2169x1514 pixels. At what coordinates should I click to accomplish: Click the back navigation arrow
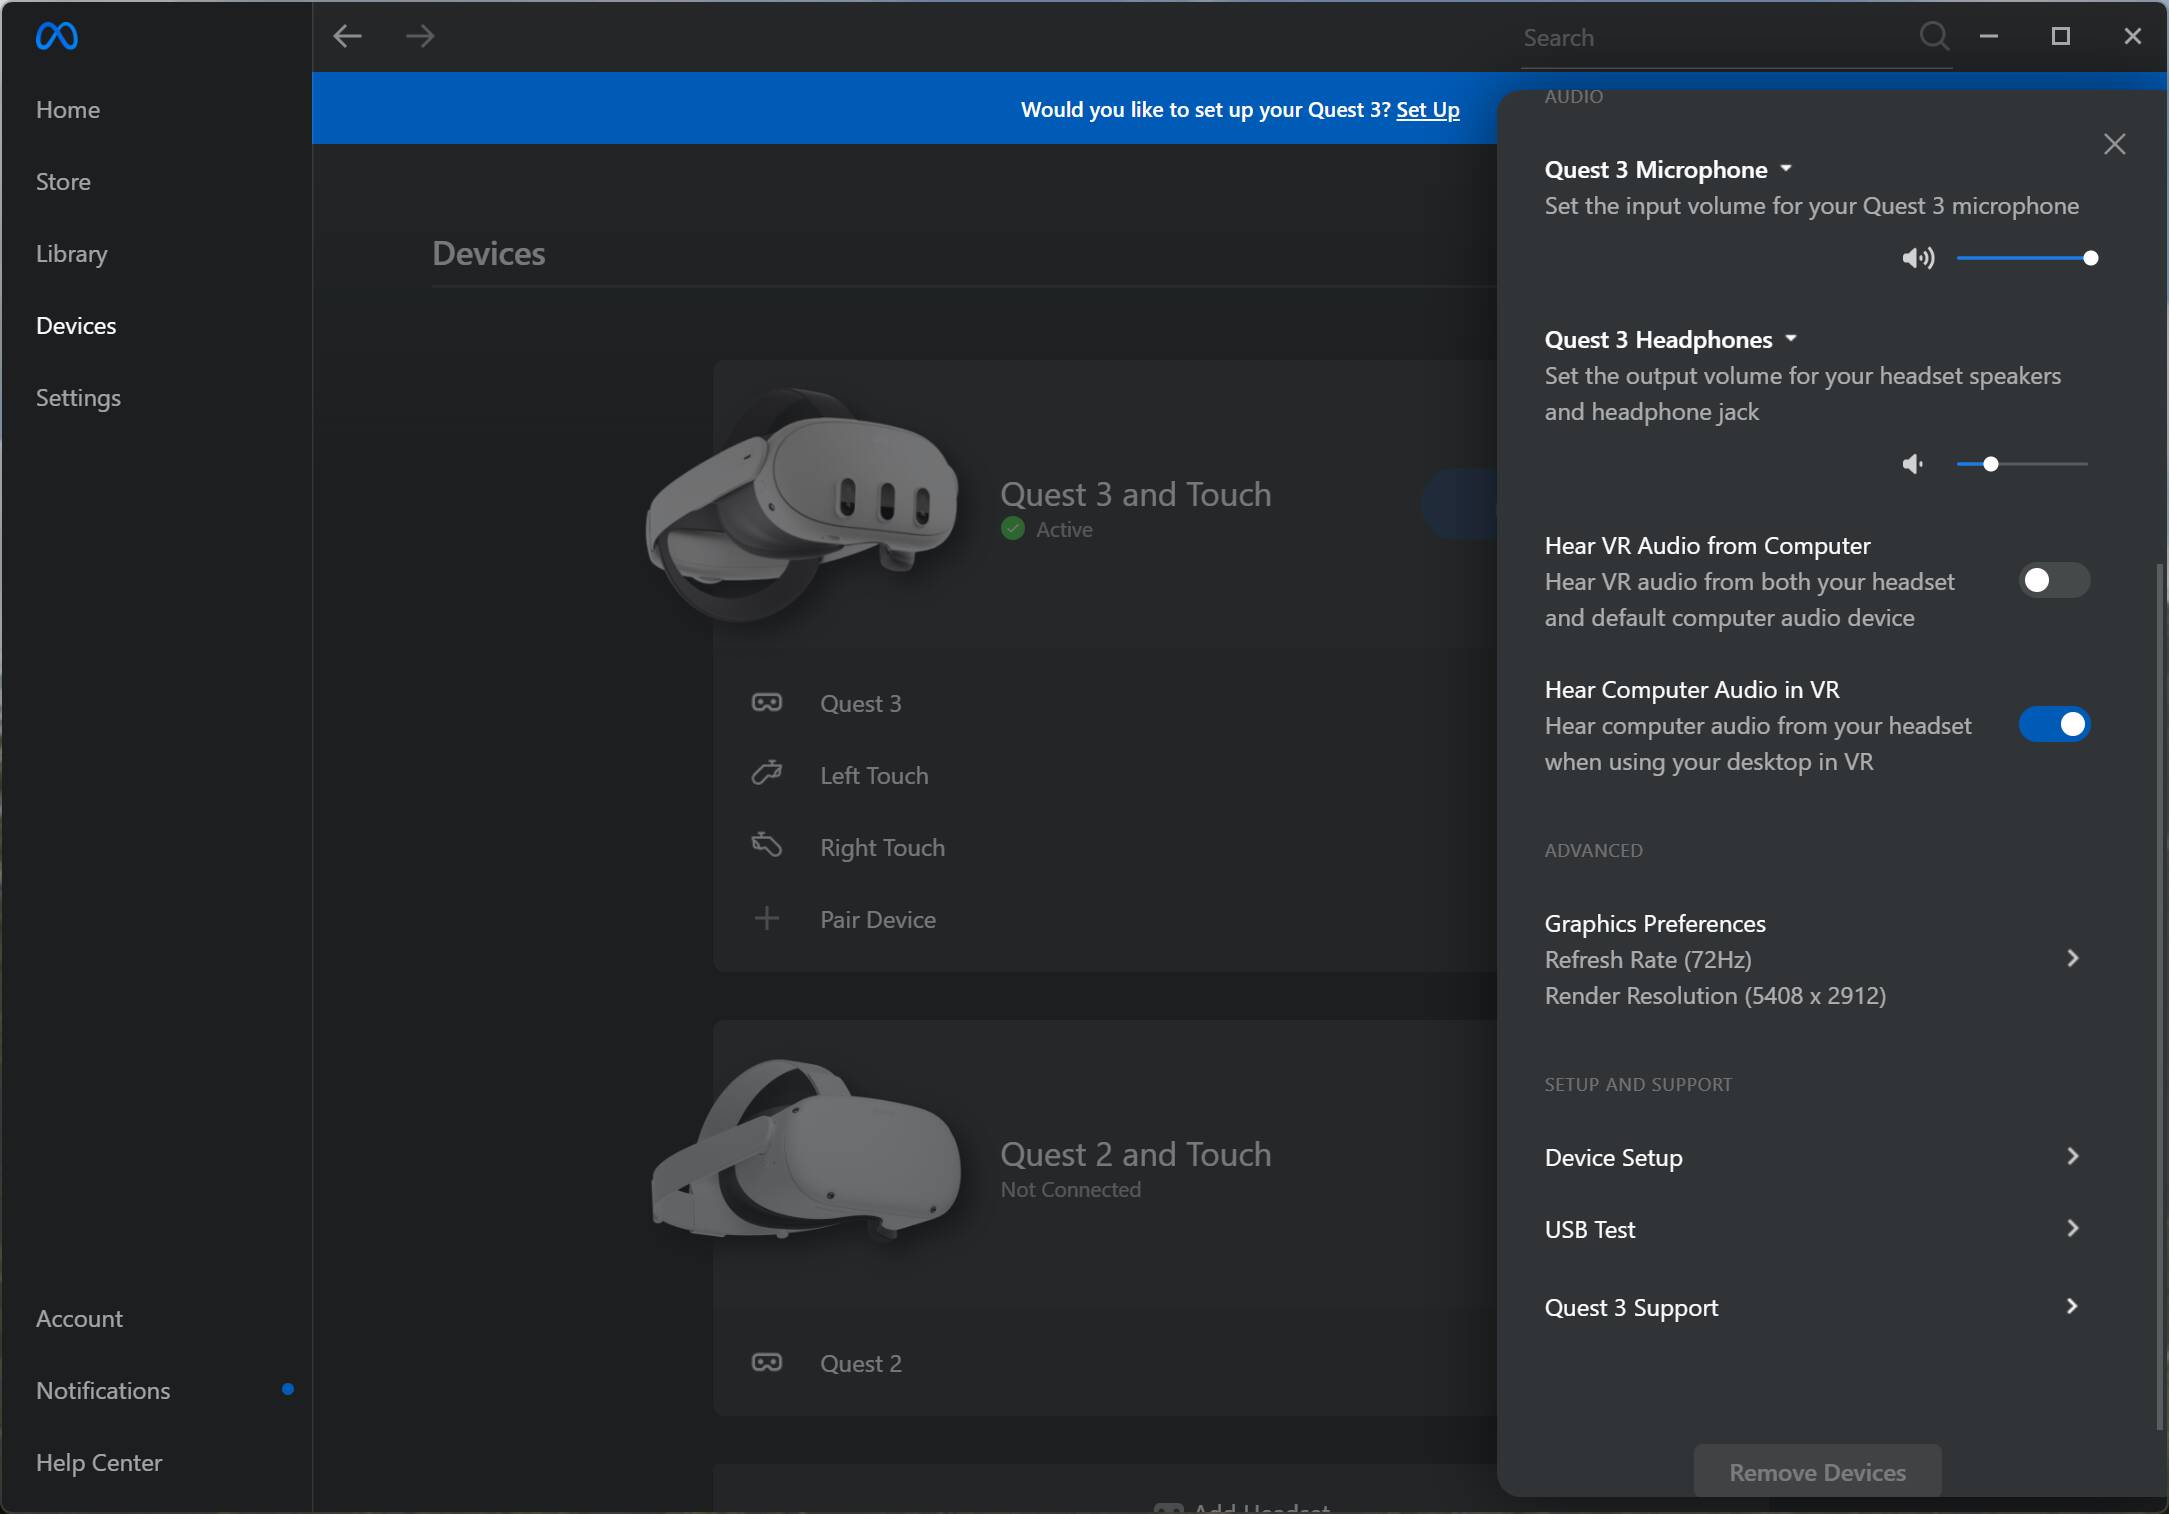(x=347, y=37)
